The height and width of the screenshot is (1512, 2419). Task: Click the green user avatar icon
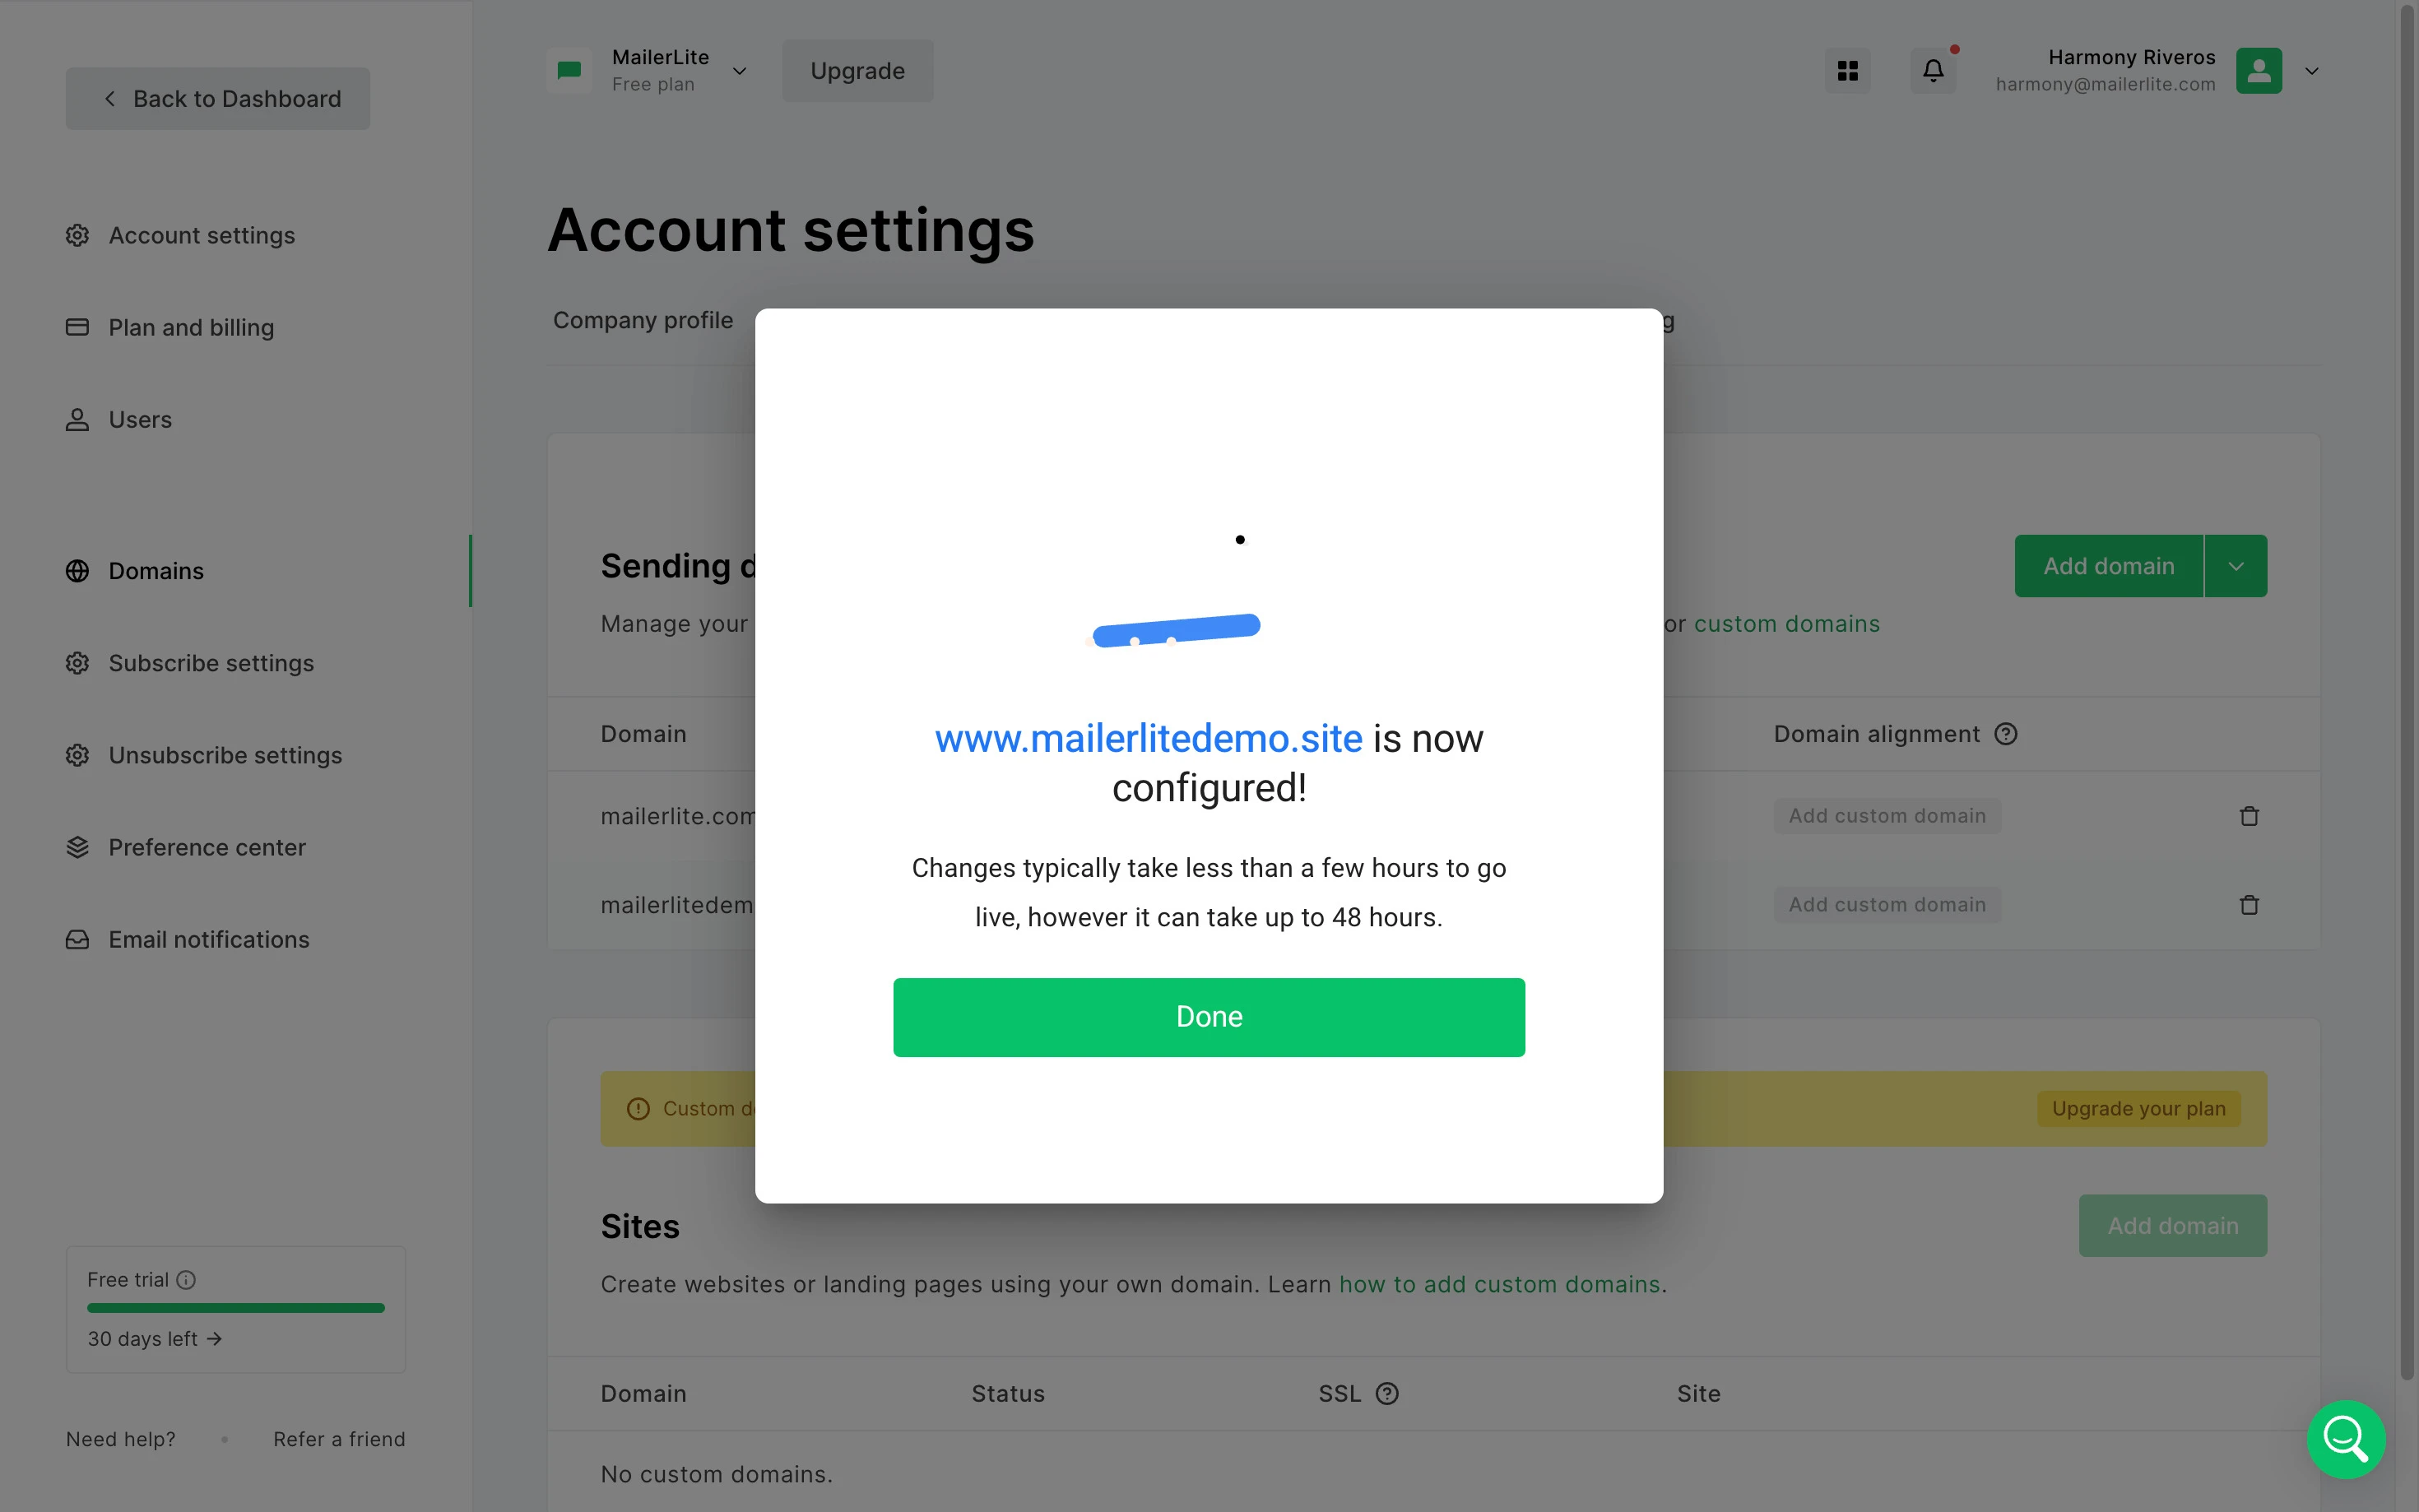coord(2259,71)
